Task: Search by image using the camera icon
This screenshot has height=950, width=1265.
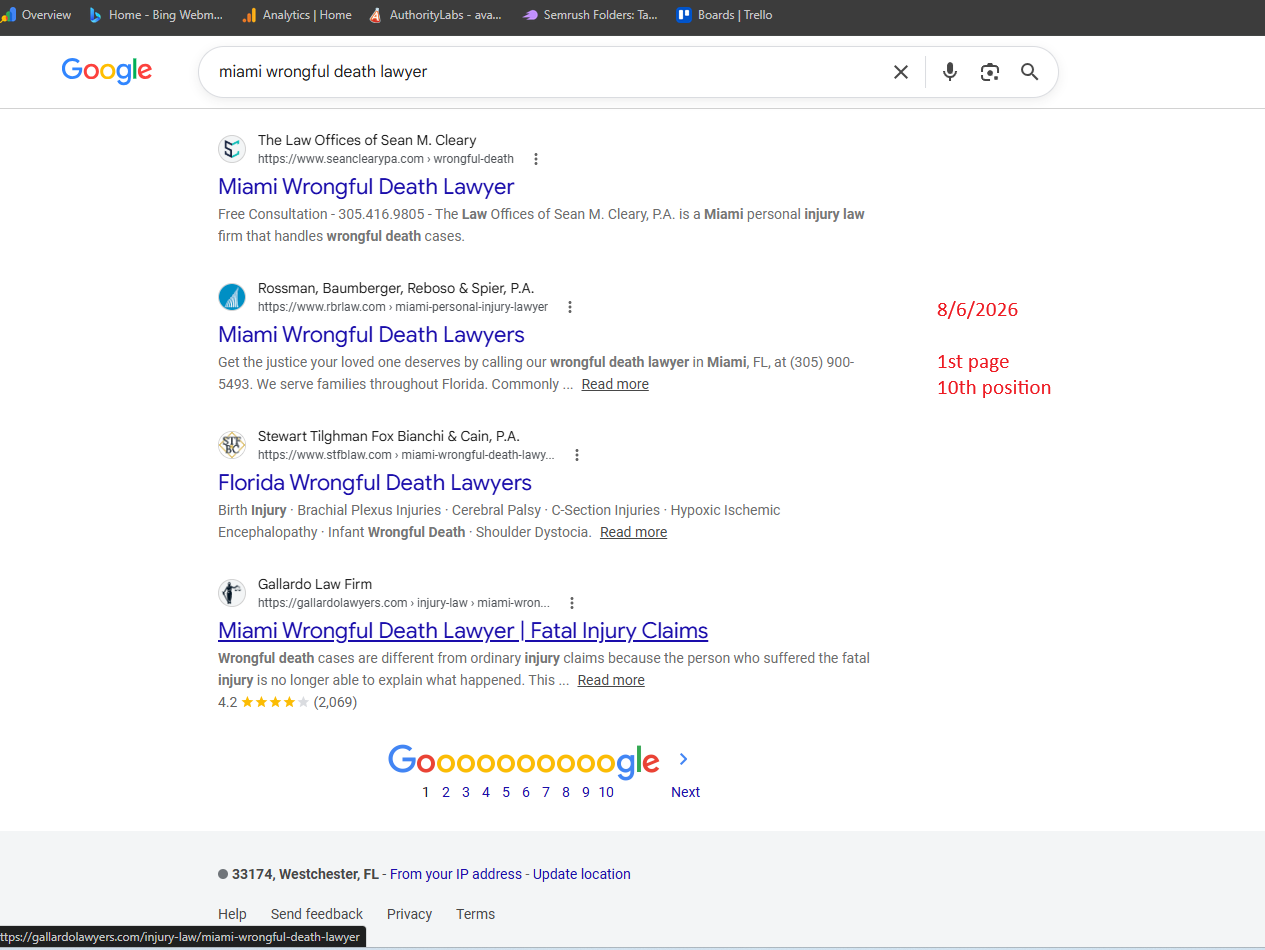Action: coord(990,72)
